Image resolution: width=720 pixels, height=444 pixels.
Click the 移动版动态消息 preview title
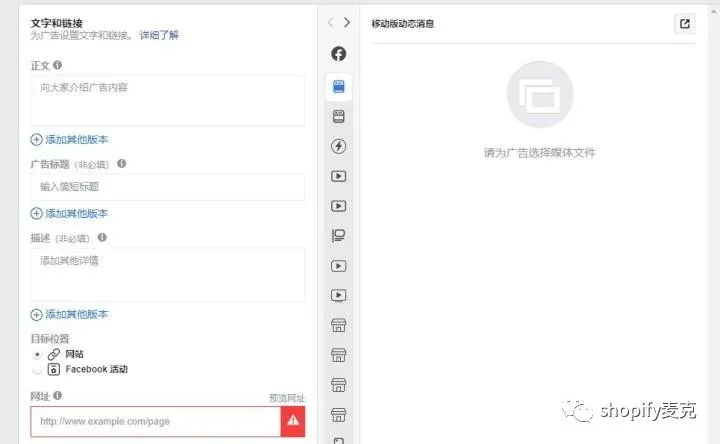click(x=403, y=23)
